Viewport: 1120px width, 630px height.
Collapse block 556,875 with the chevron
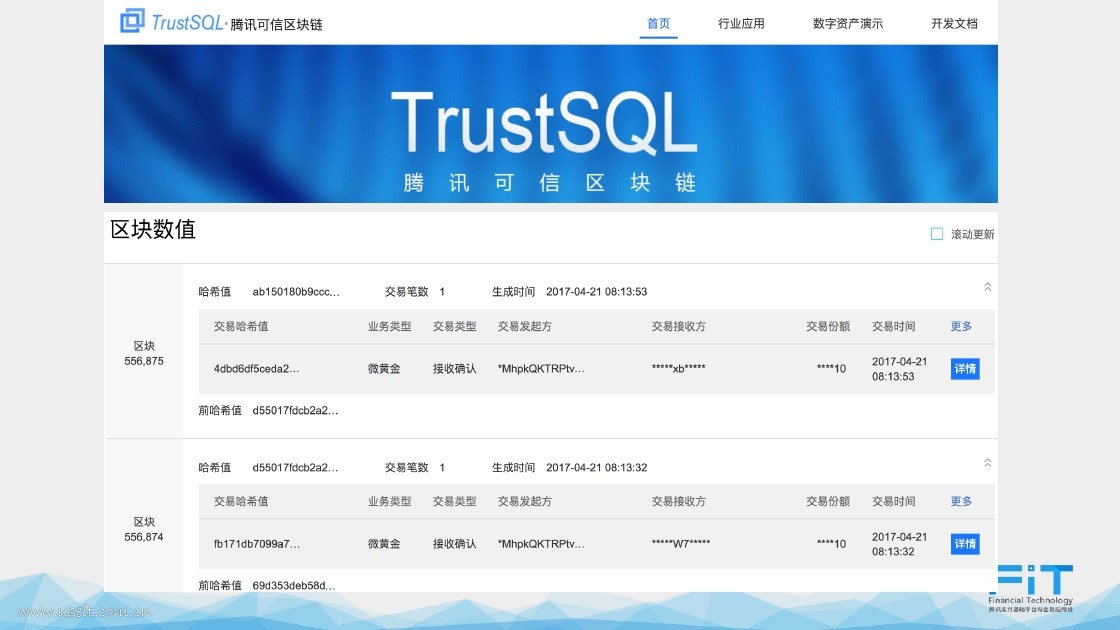[x=987, y=287]
